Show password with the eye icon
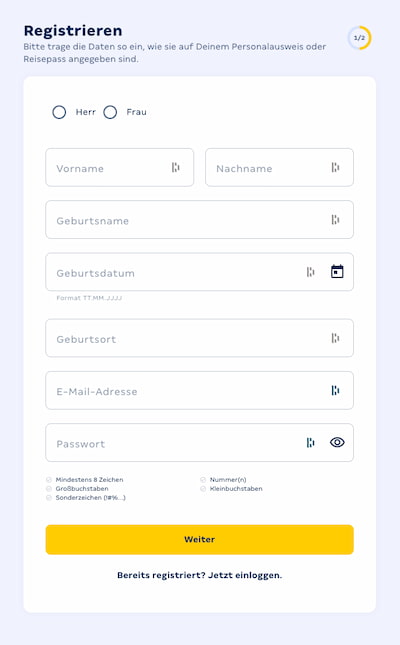 coord(337,442)
